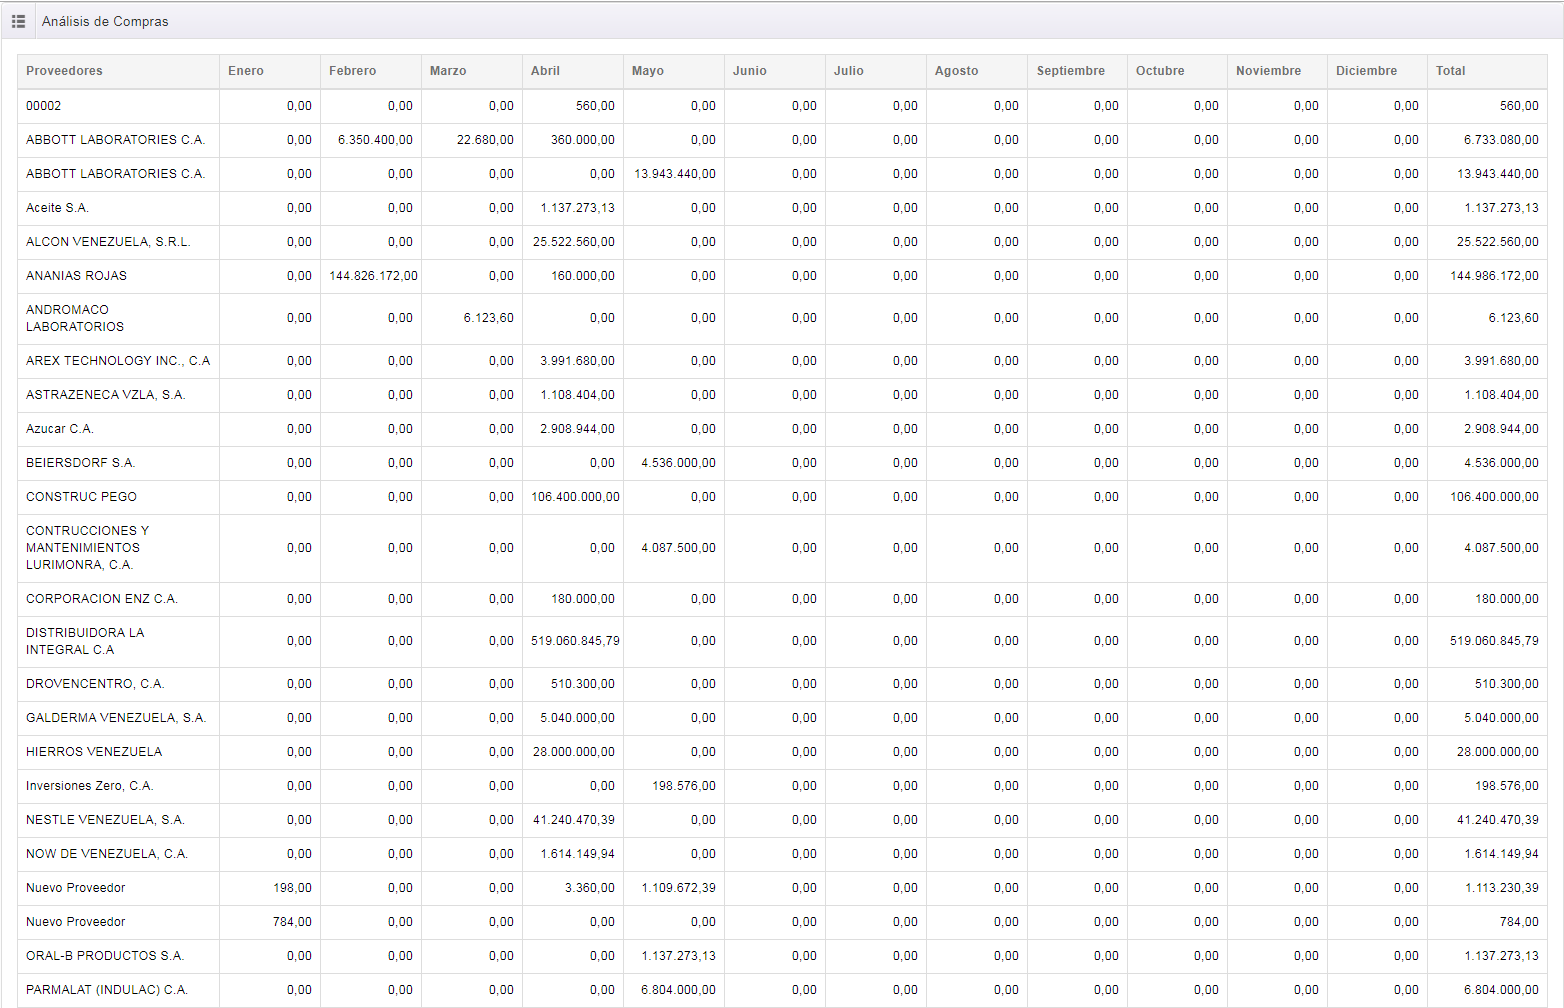The height and width of the screenshot is (1008, 1564).
Task: Click the Octubre column header
Action: pyautogui.click(x=1178, y=71)
